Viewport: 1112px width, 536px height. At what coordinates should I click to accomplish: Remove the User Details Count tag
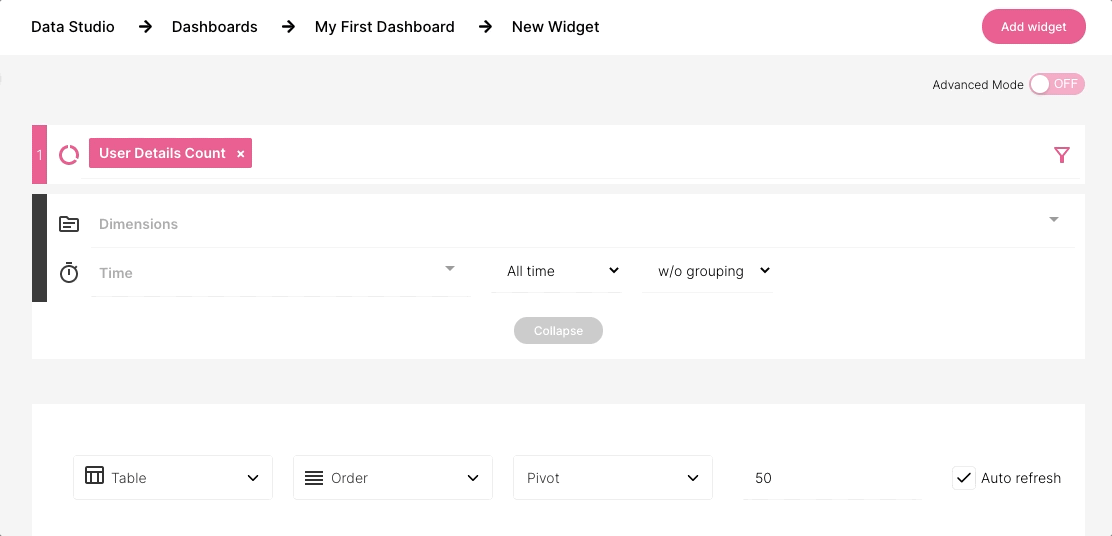tap(240, 154)
